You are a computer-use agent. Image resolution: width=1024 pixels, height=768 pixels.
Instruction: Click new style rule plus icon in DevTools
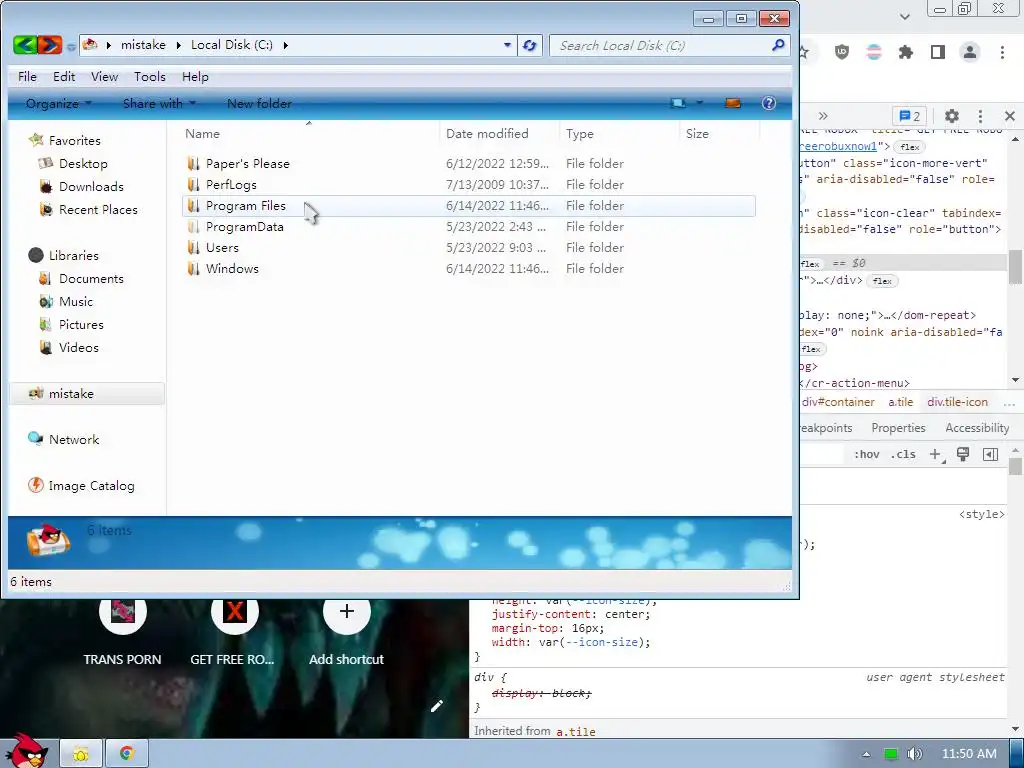pyautogui.click(x=936, y=455)
